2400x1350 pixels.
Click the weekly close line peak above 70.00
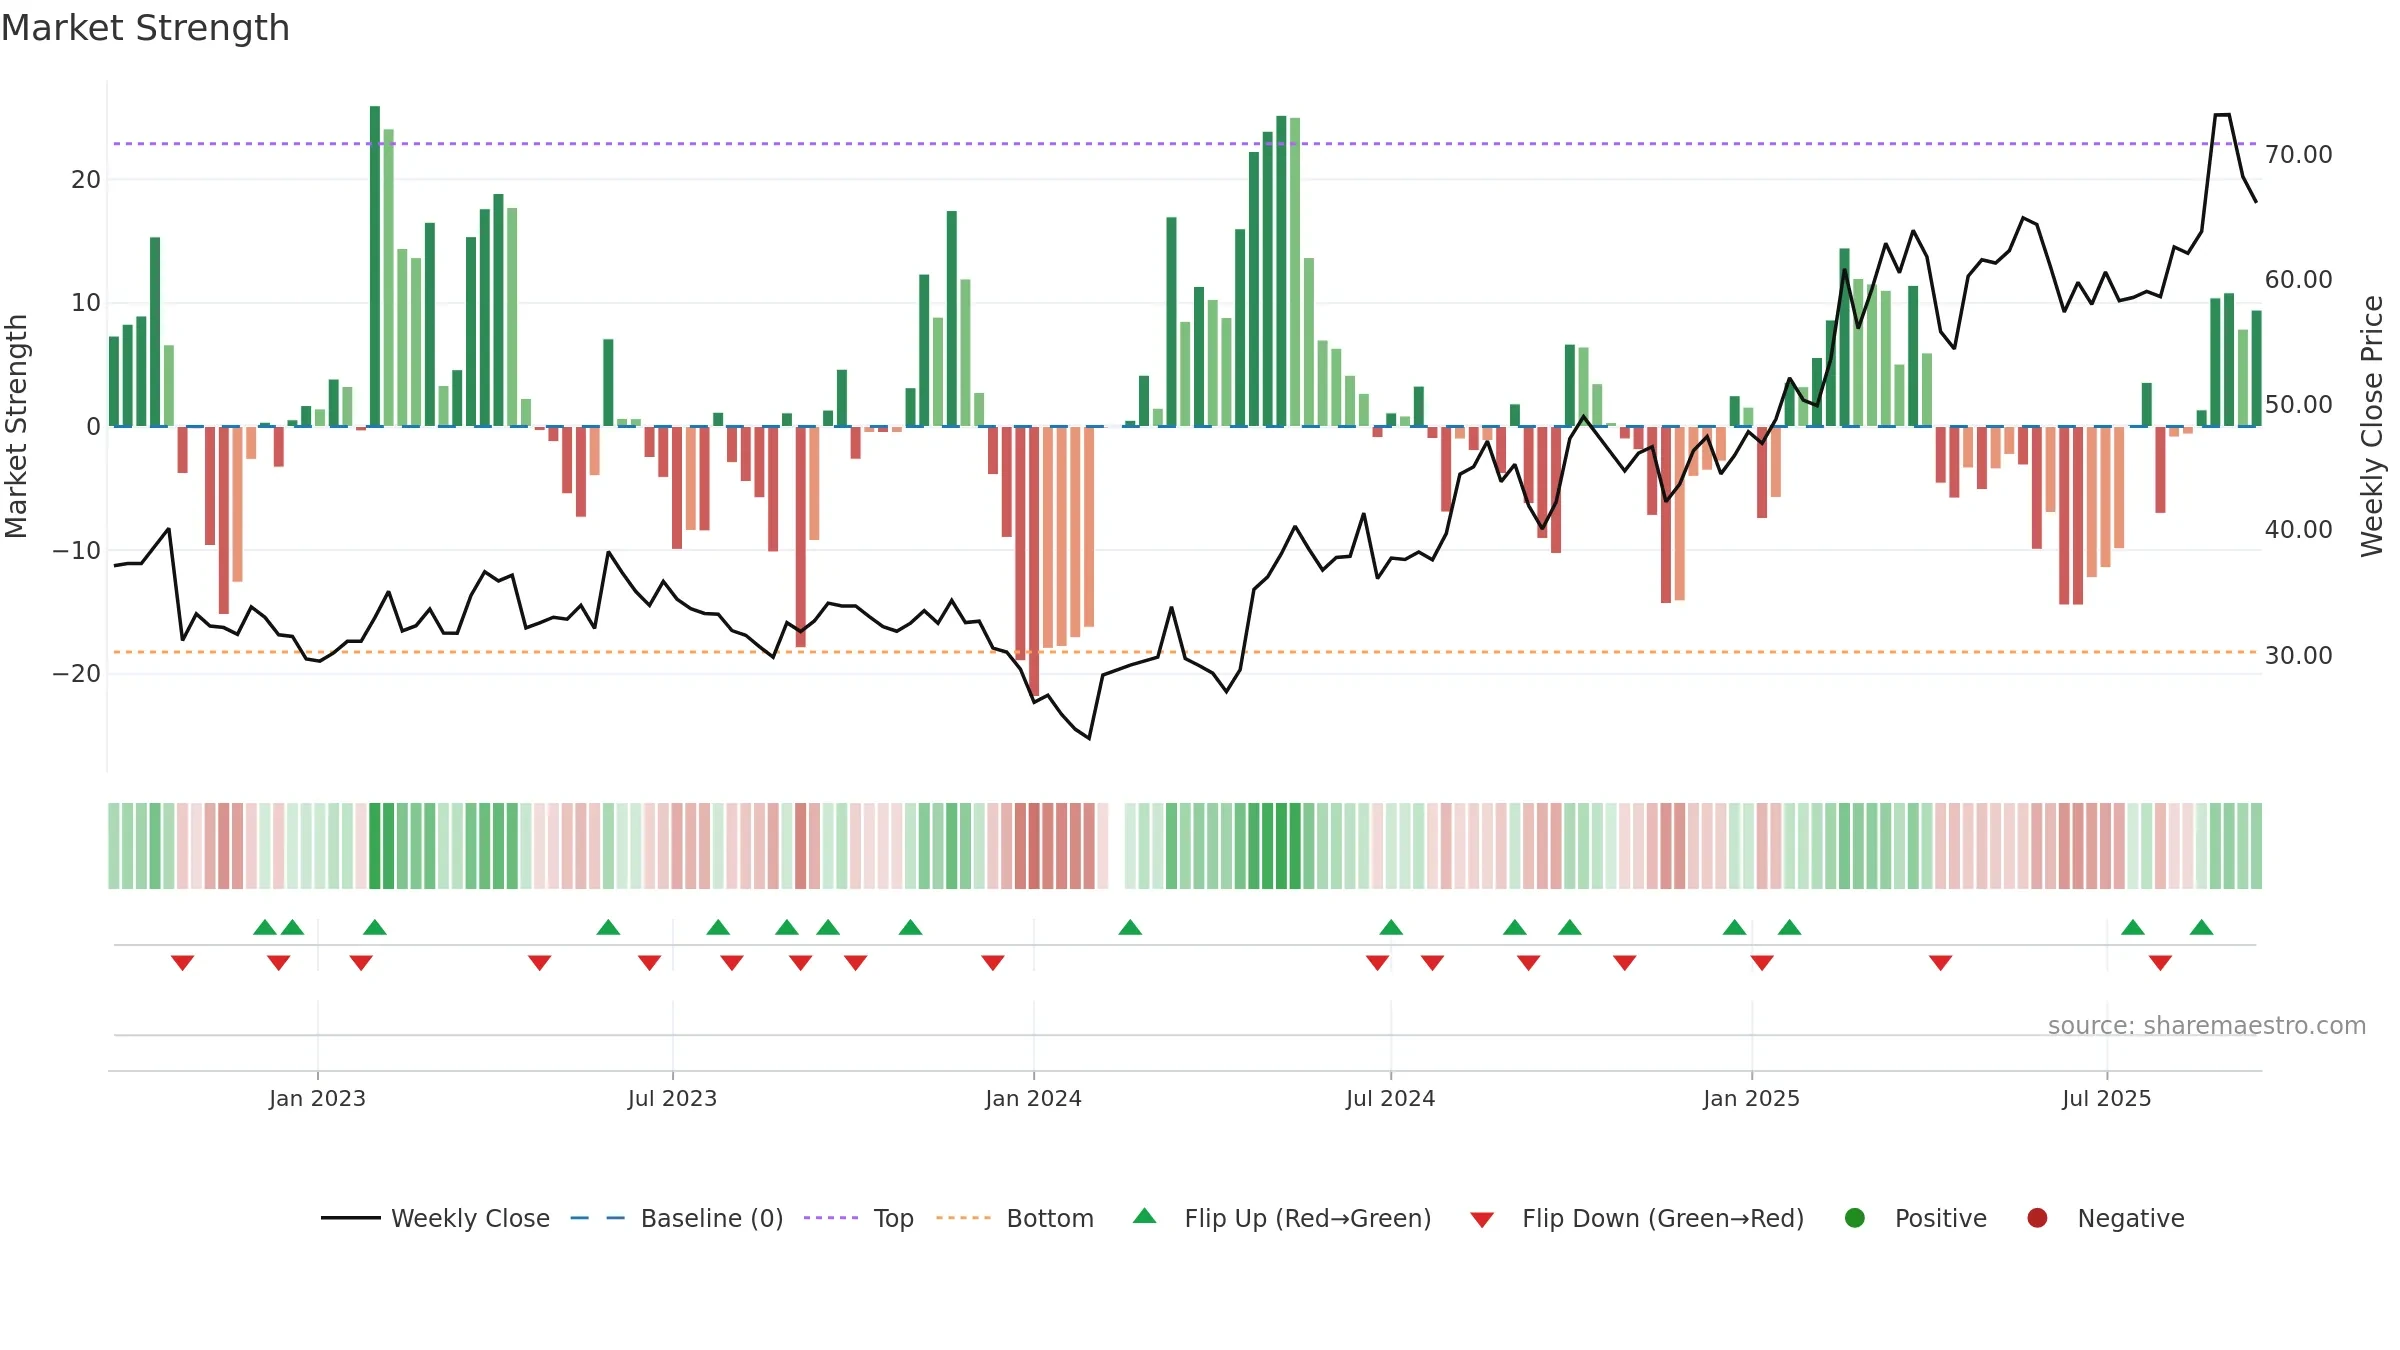[x=2222, y=115]
